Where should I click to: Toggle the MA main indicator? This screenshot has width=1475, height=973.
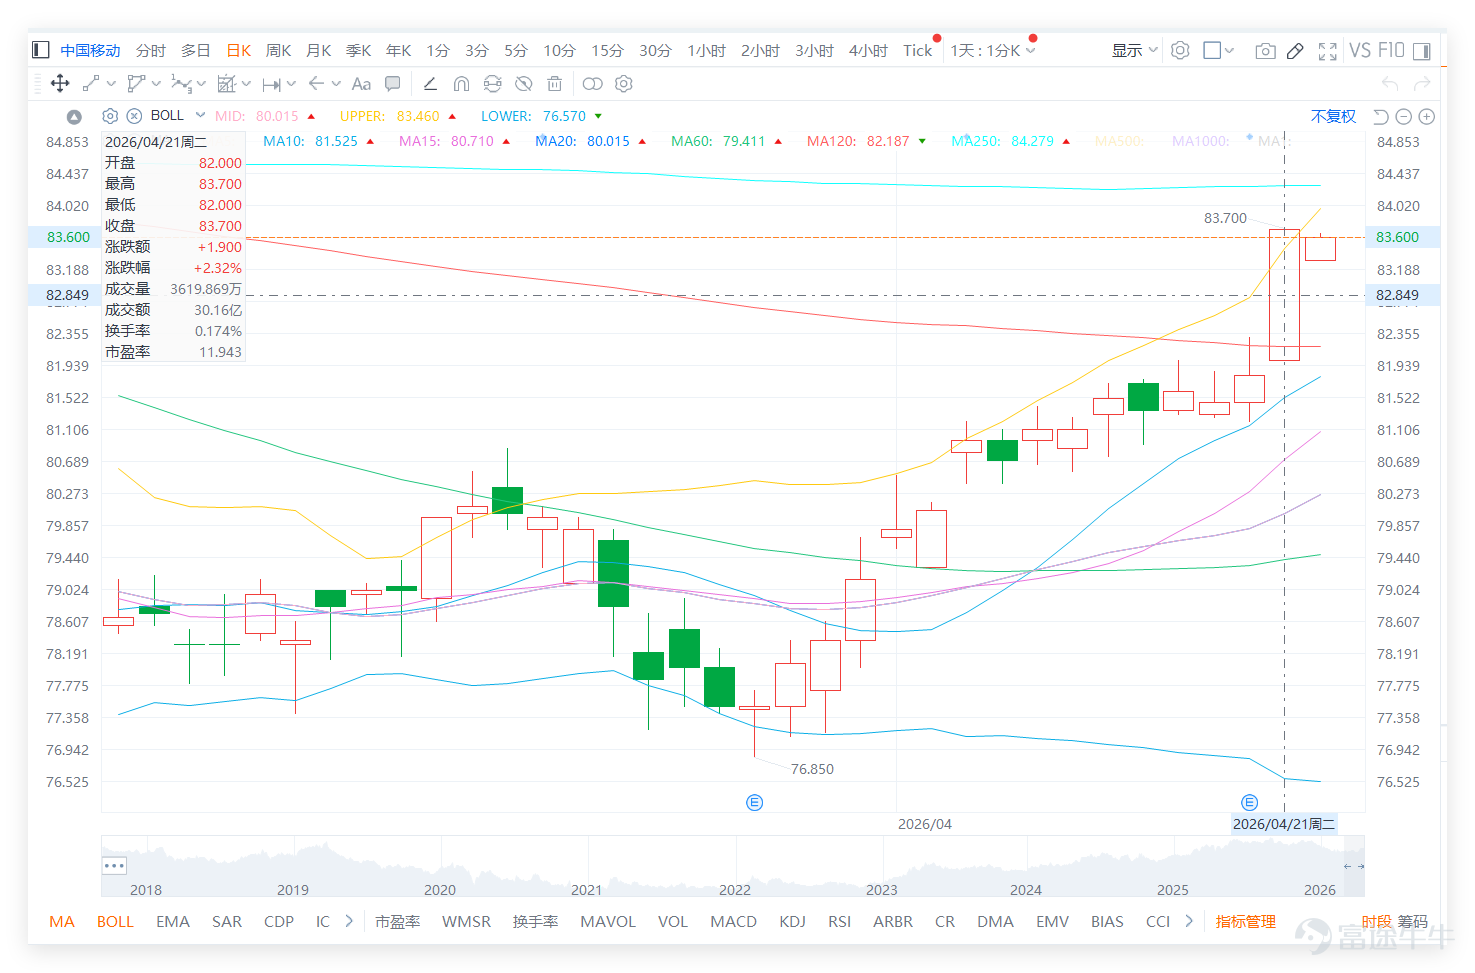click(62, 921)
